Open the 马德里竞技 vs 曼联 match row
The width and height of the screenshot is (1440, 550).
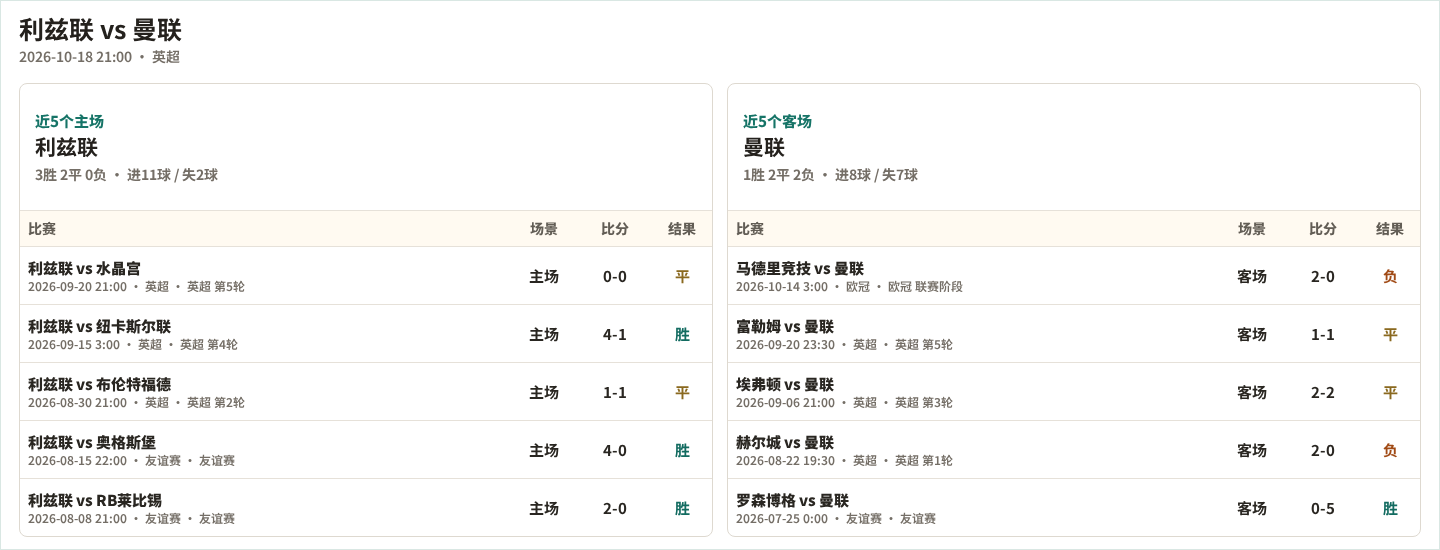(x=1074, y=276)
